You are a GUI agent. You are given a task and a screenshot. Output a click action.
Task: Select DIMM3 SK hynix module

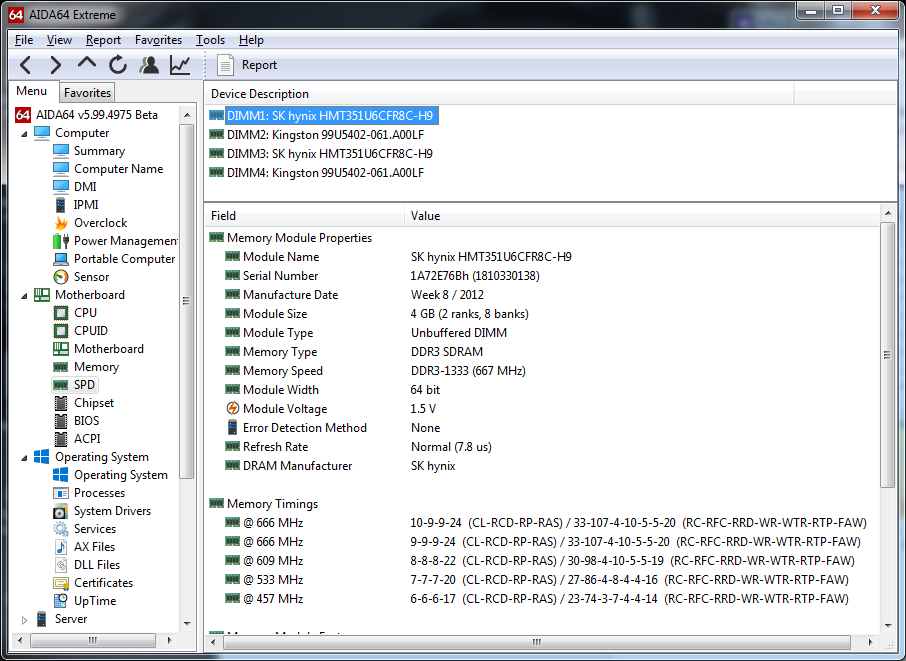click(x=329, y=154)
